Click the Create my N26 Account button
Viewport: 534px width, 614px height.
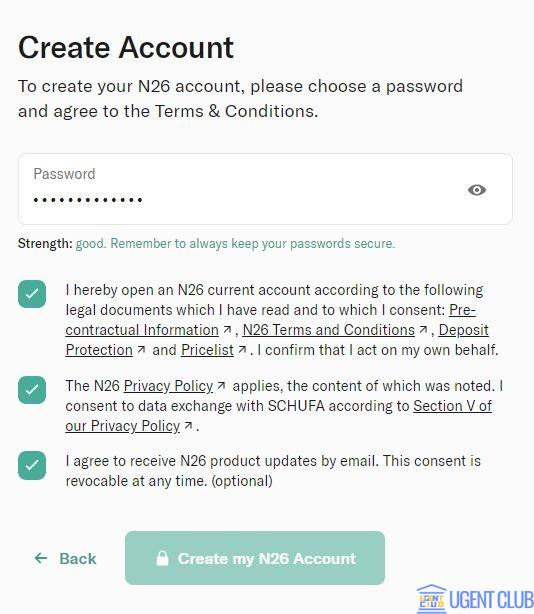pos(255,558)
